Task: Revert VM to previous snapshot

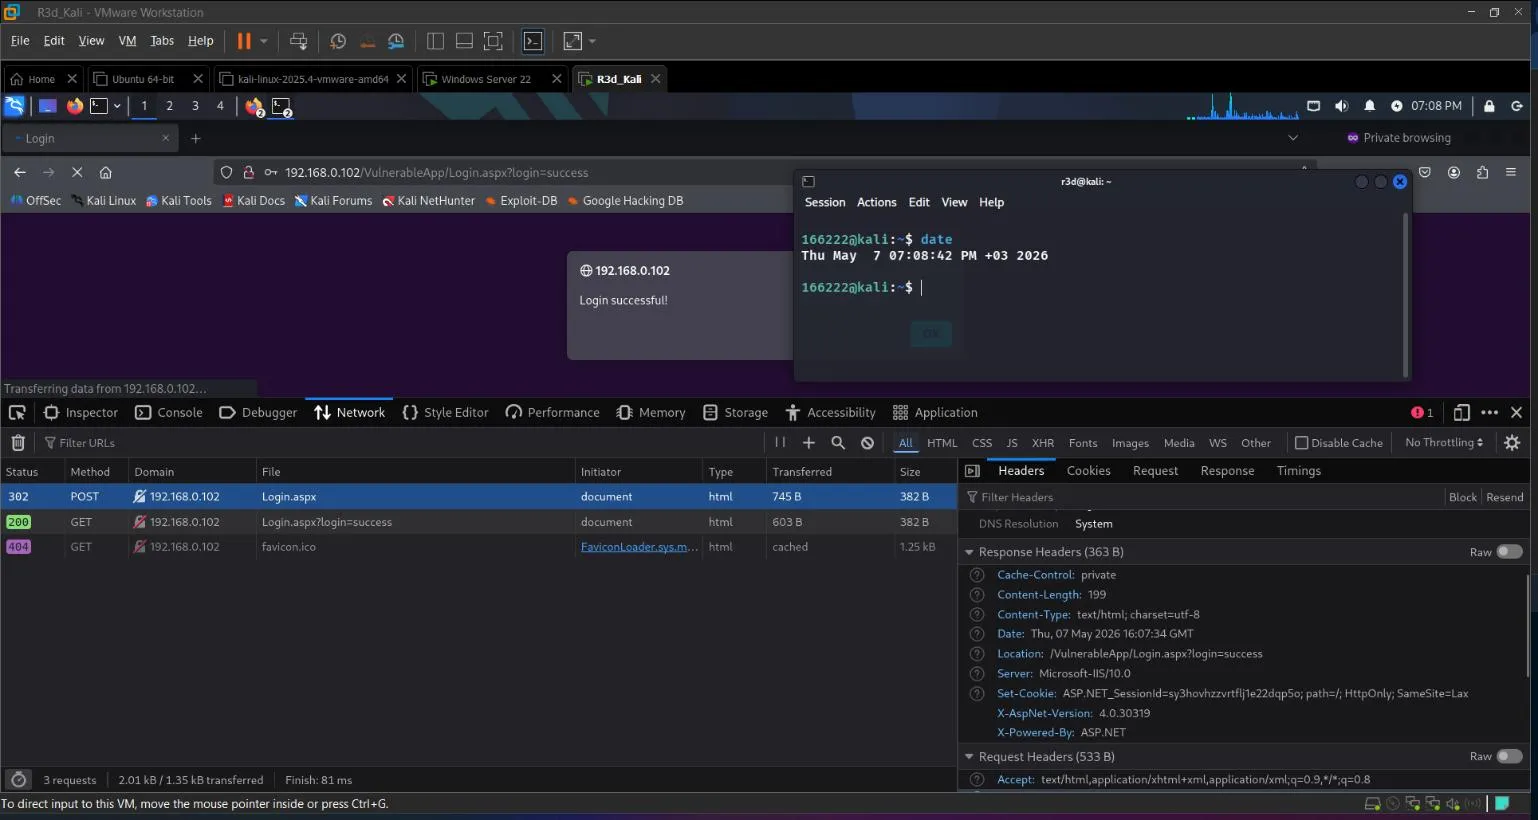Action: click(367, 41)
